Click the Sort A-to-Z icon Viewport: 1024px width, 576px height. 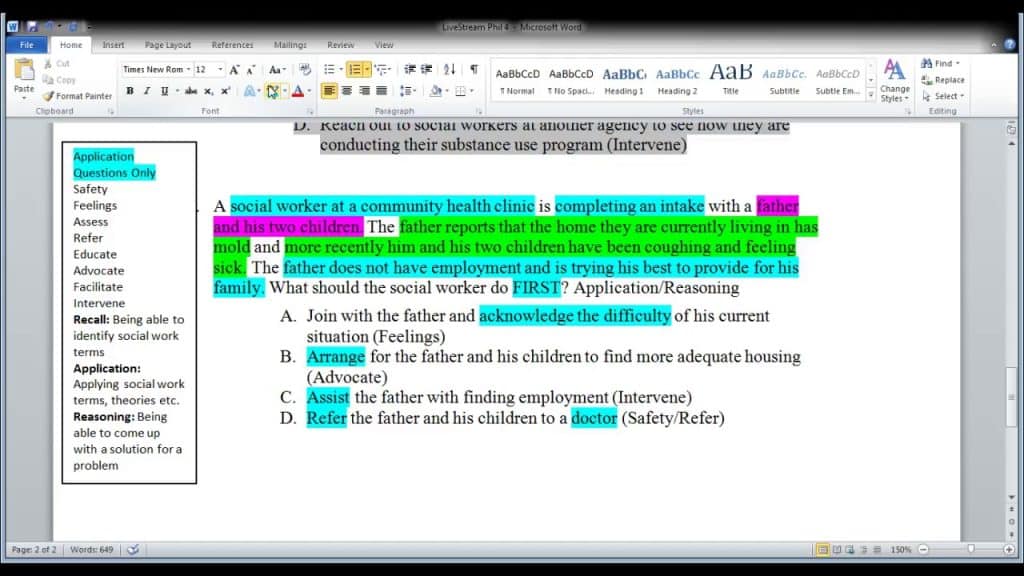click(449, 69)
